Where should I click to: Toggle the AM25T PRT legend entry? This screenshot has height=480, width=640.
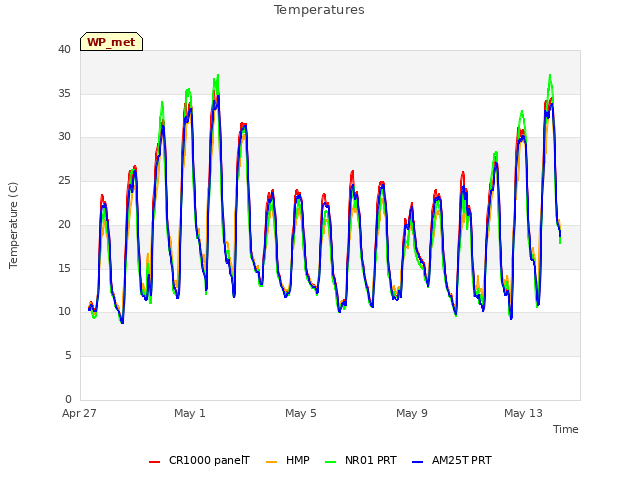point(452,460)
